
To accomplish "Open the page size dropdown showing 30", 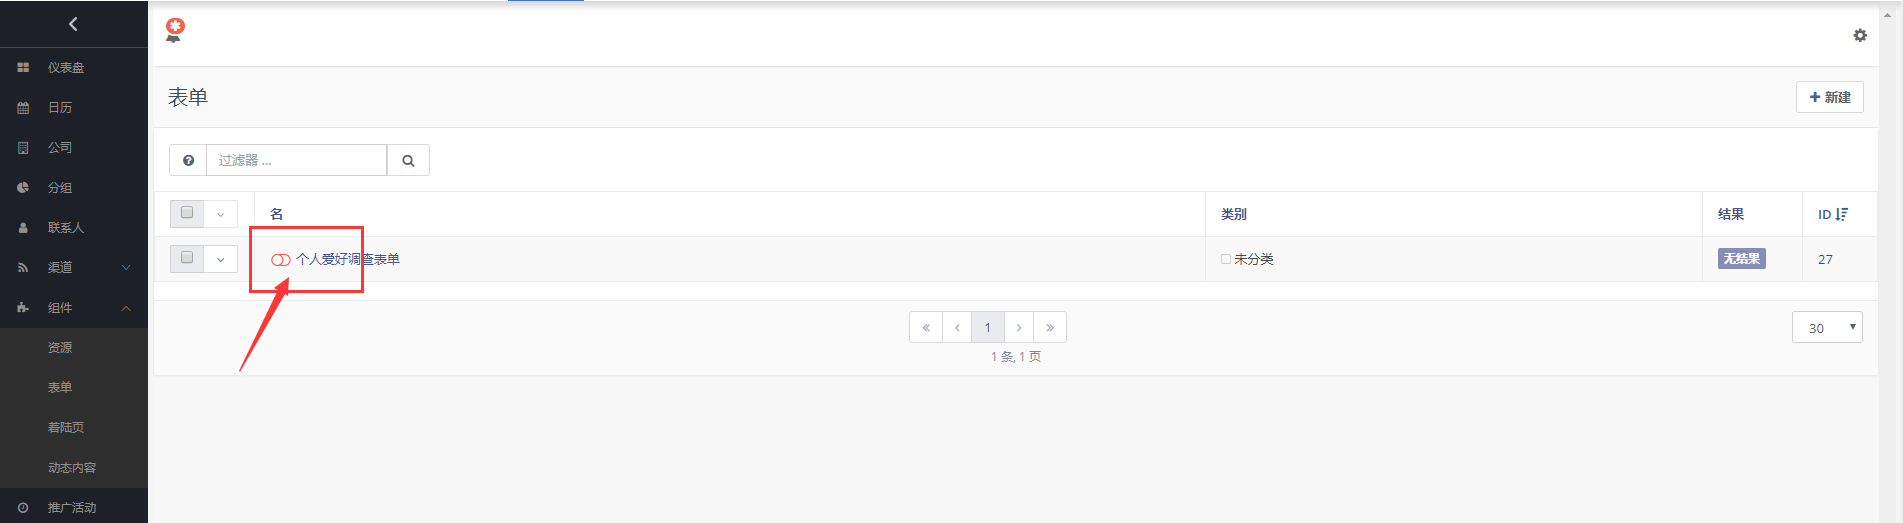I will pos(1826,328).
